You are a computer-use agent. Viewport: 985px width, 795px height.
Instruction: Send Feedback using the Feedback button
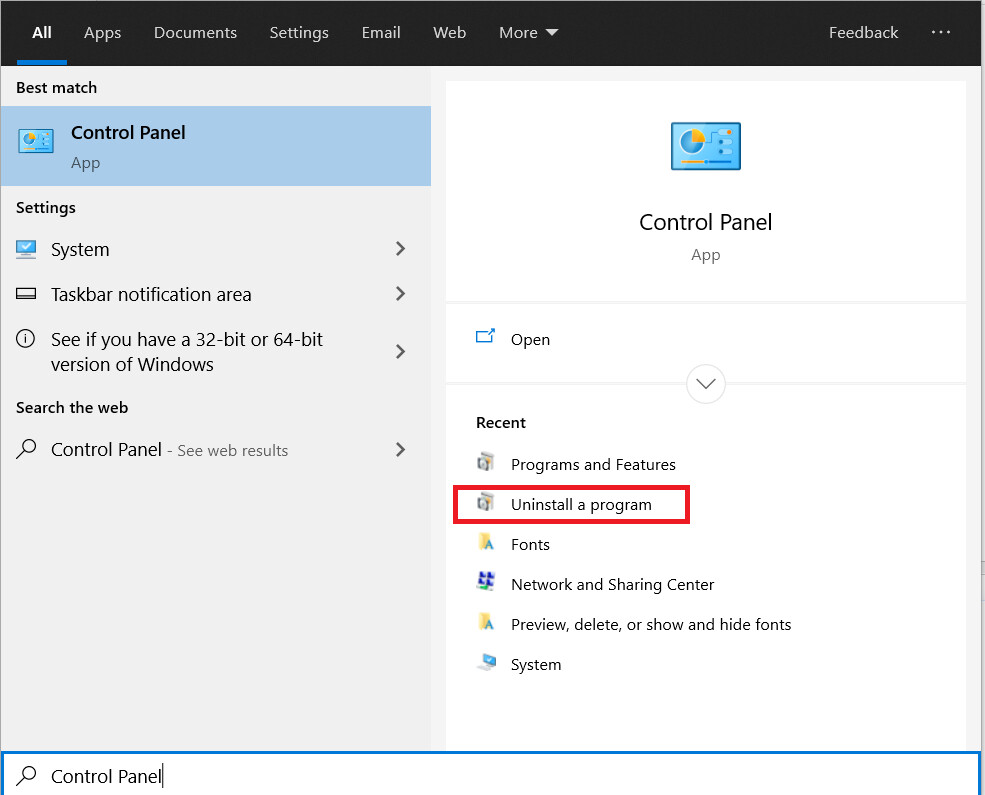[863, 32]
